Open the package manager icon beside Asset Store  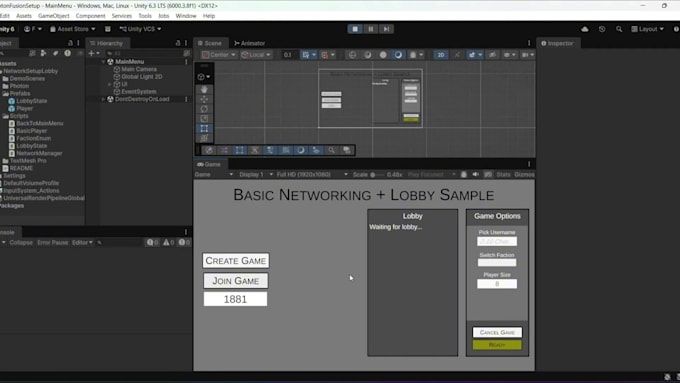(108, 29)
